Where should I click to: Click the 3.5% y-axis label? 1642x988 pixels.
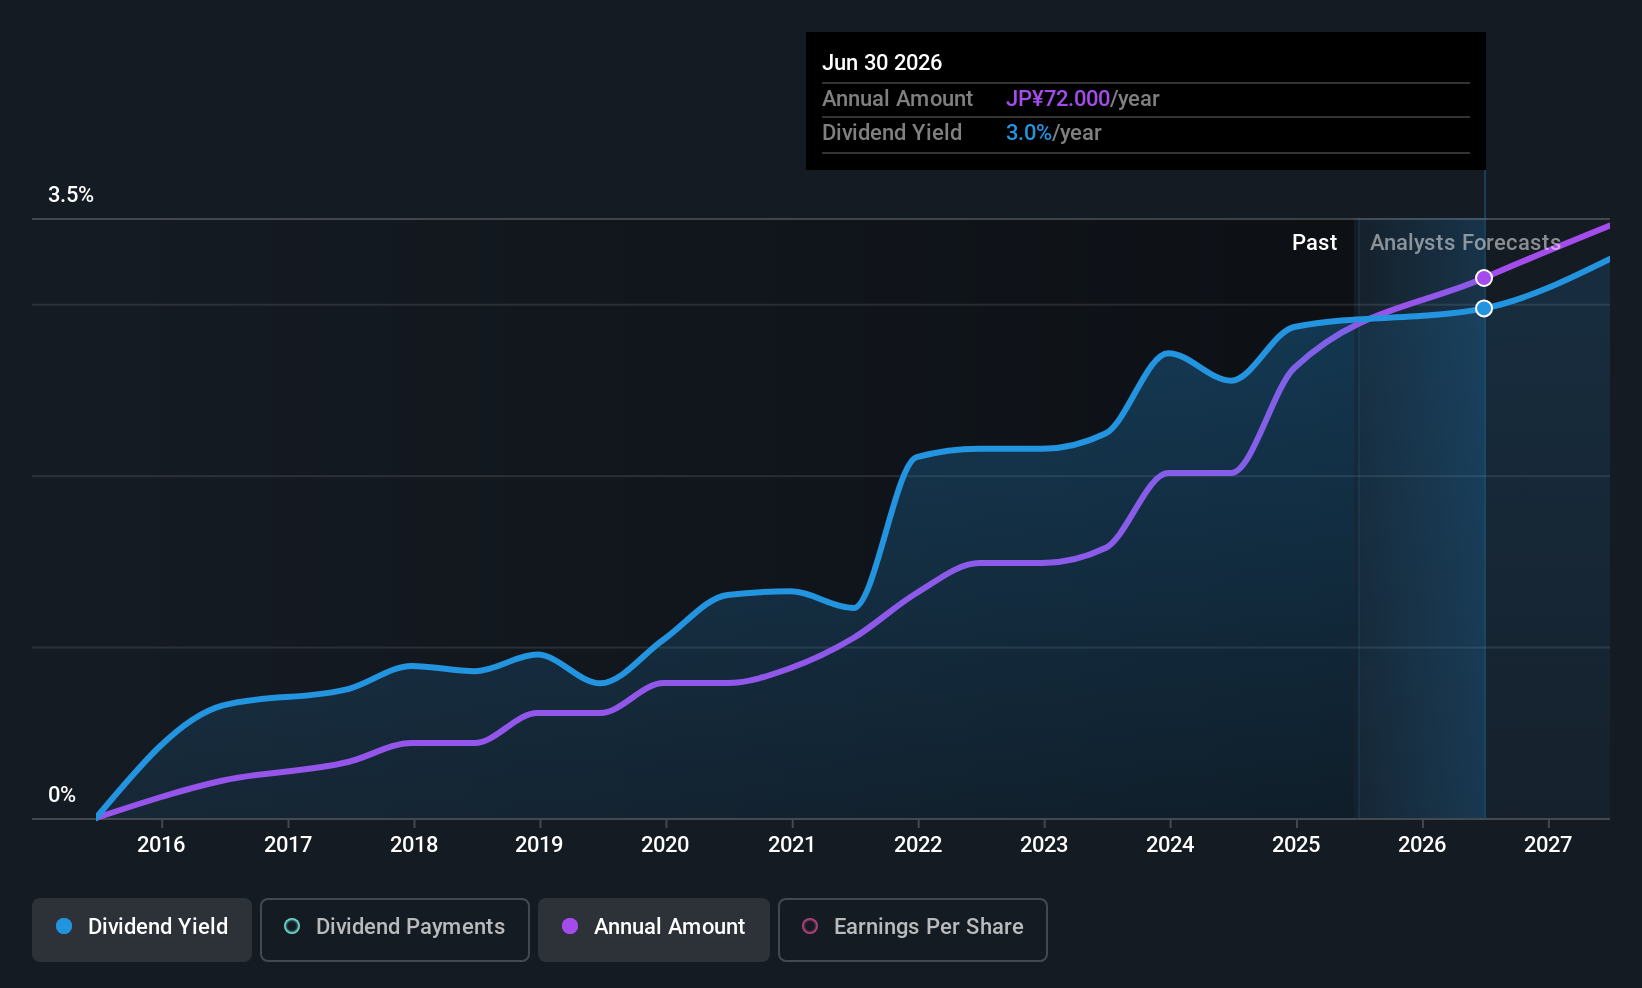pyautogui.click(x=71, y=195)
